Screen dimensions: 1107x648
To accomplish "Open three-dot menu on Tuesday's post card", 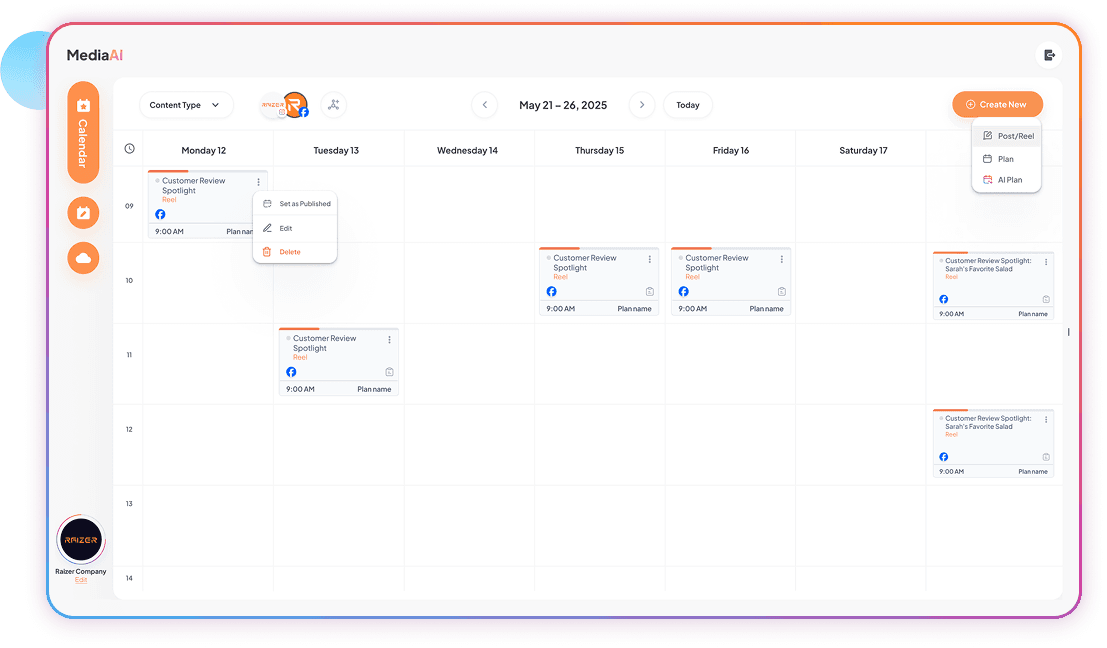I will 389,340.
